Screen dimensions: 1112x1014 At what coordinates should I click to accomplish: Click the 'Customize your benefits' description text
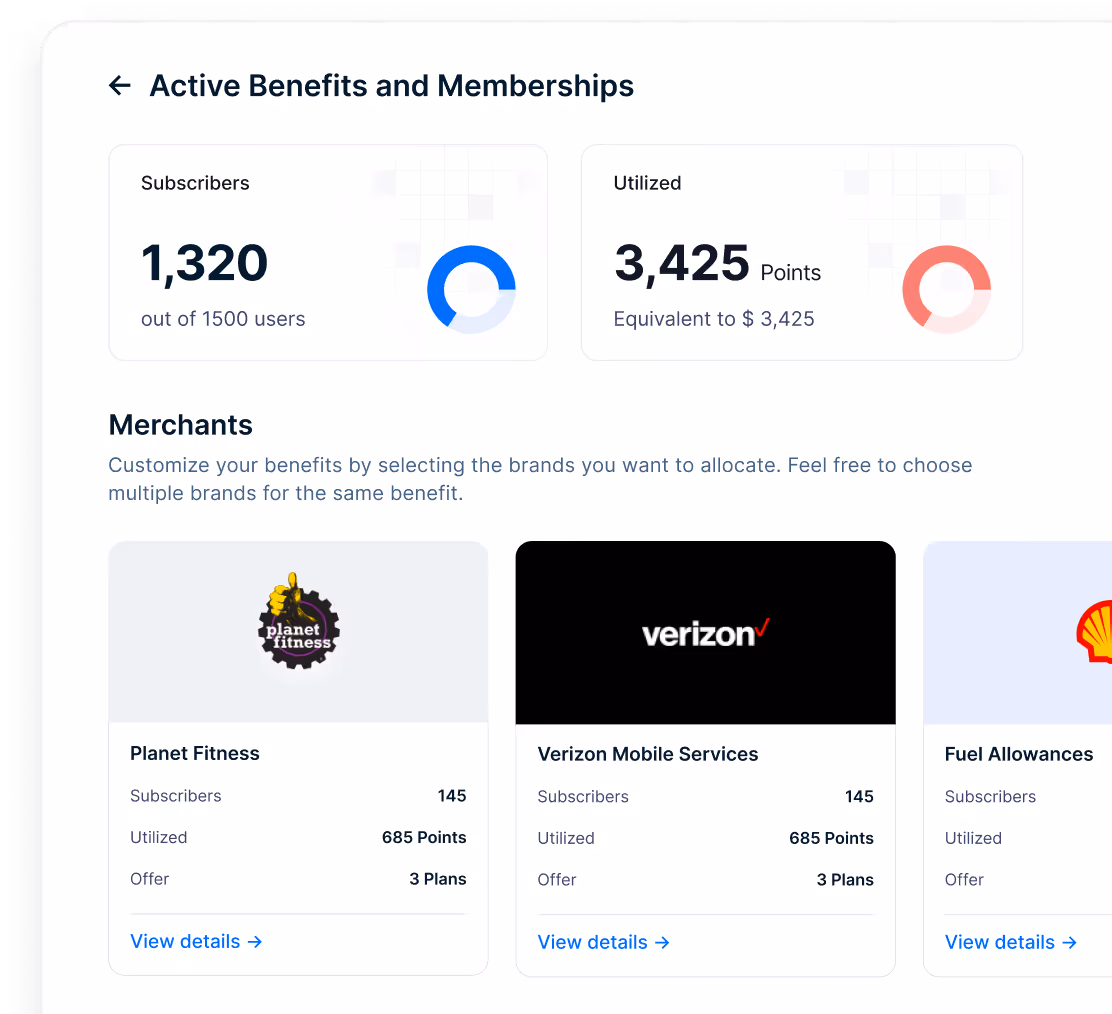pyautogui.click(x=540, y=479)
